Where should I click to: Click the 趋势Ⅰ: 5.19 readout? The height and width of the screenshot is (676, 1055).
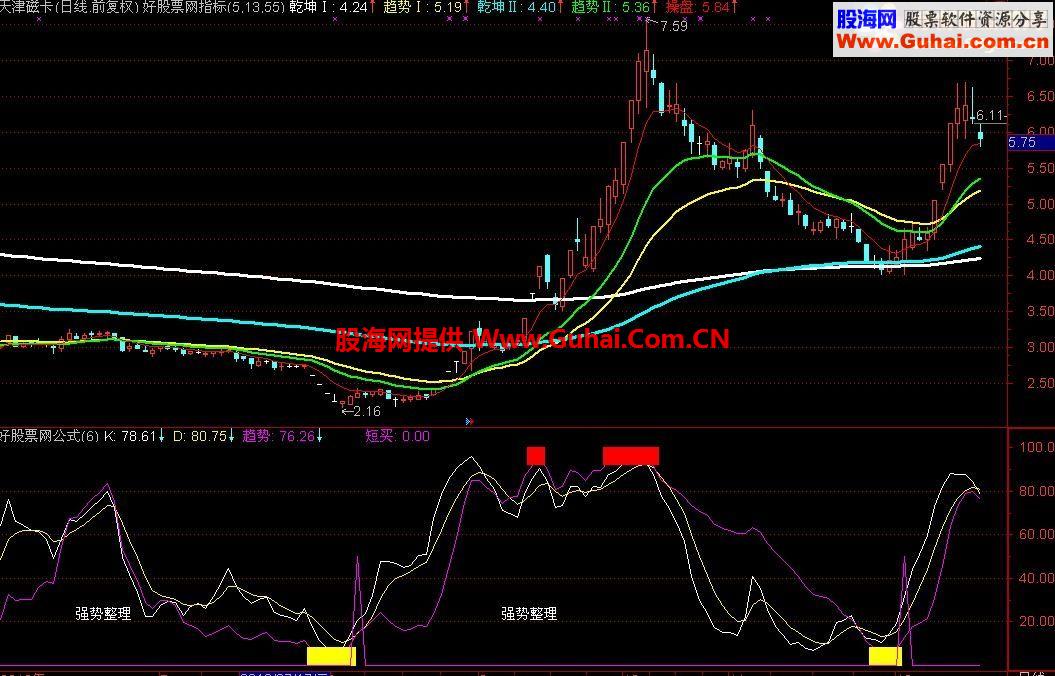pyautogui.click(x=427, y=8)
